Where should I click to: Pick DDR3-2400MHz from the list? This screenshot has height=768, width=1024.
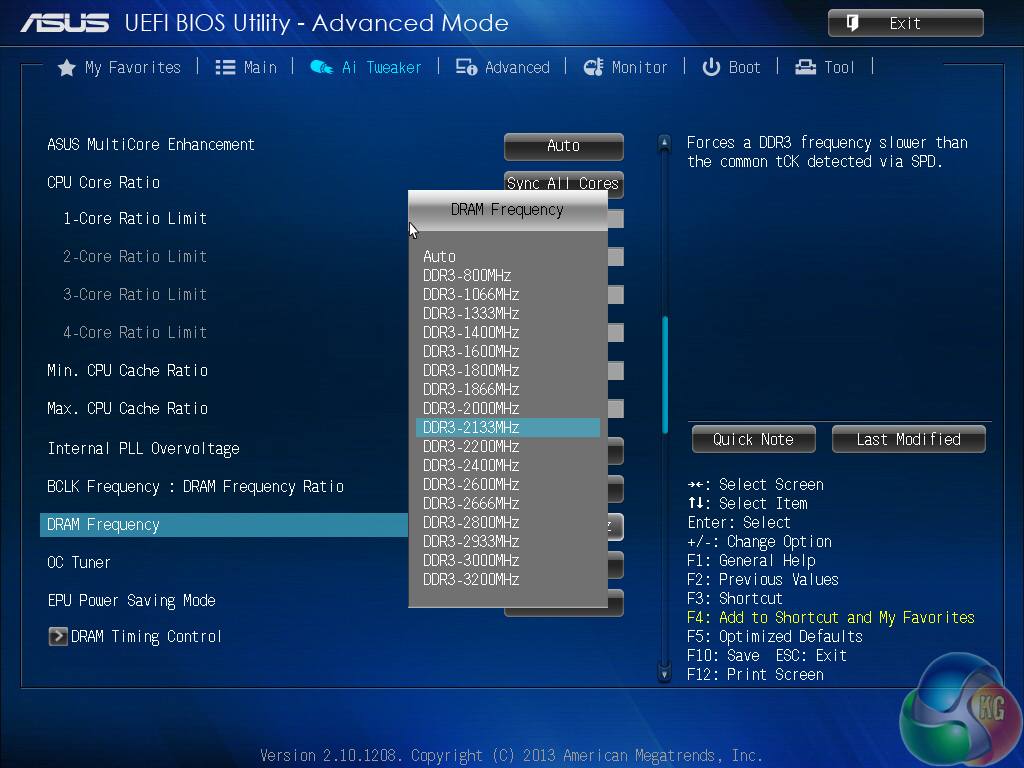507,466
